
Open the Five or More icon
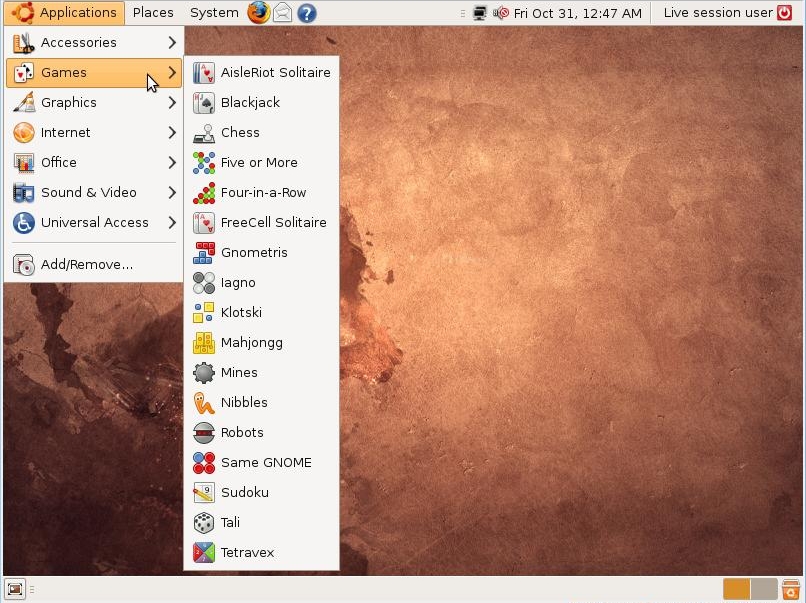(204, 162)
